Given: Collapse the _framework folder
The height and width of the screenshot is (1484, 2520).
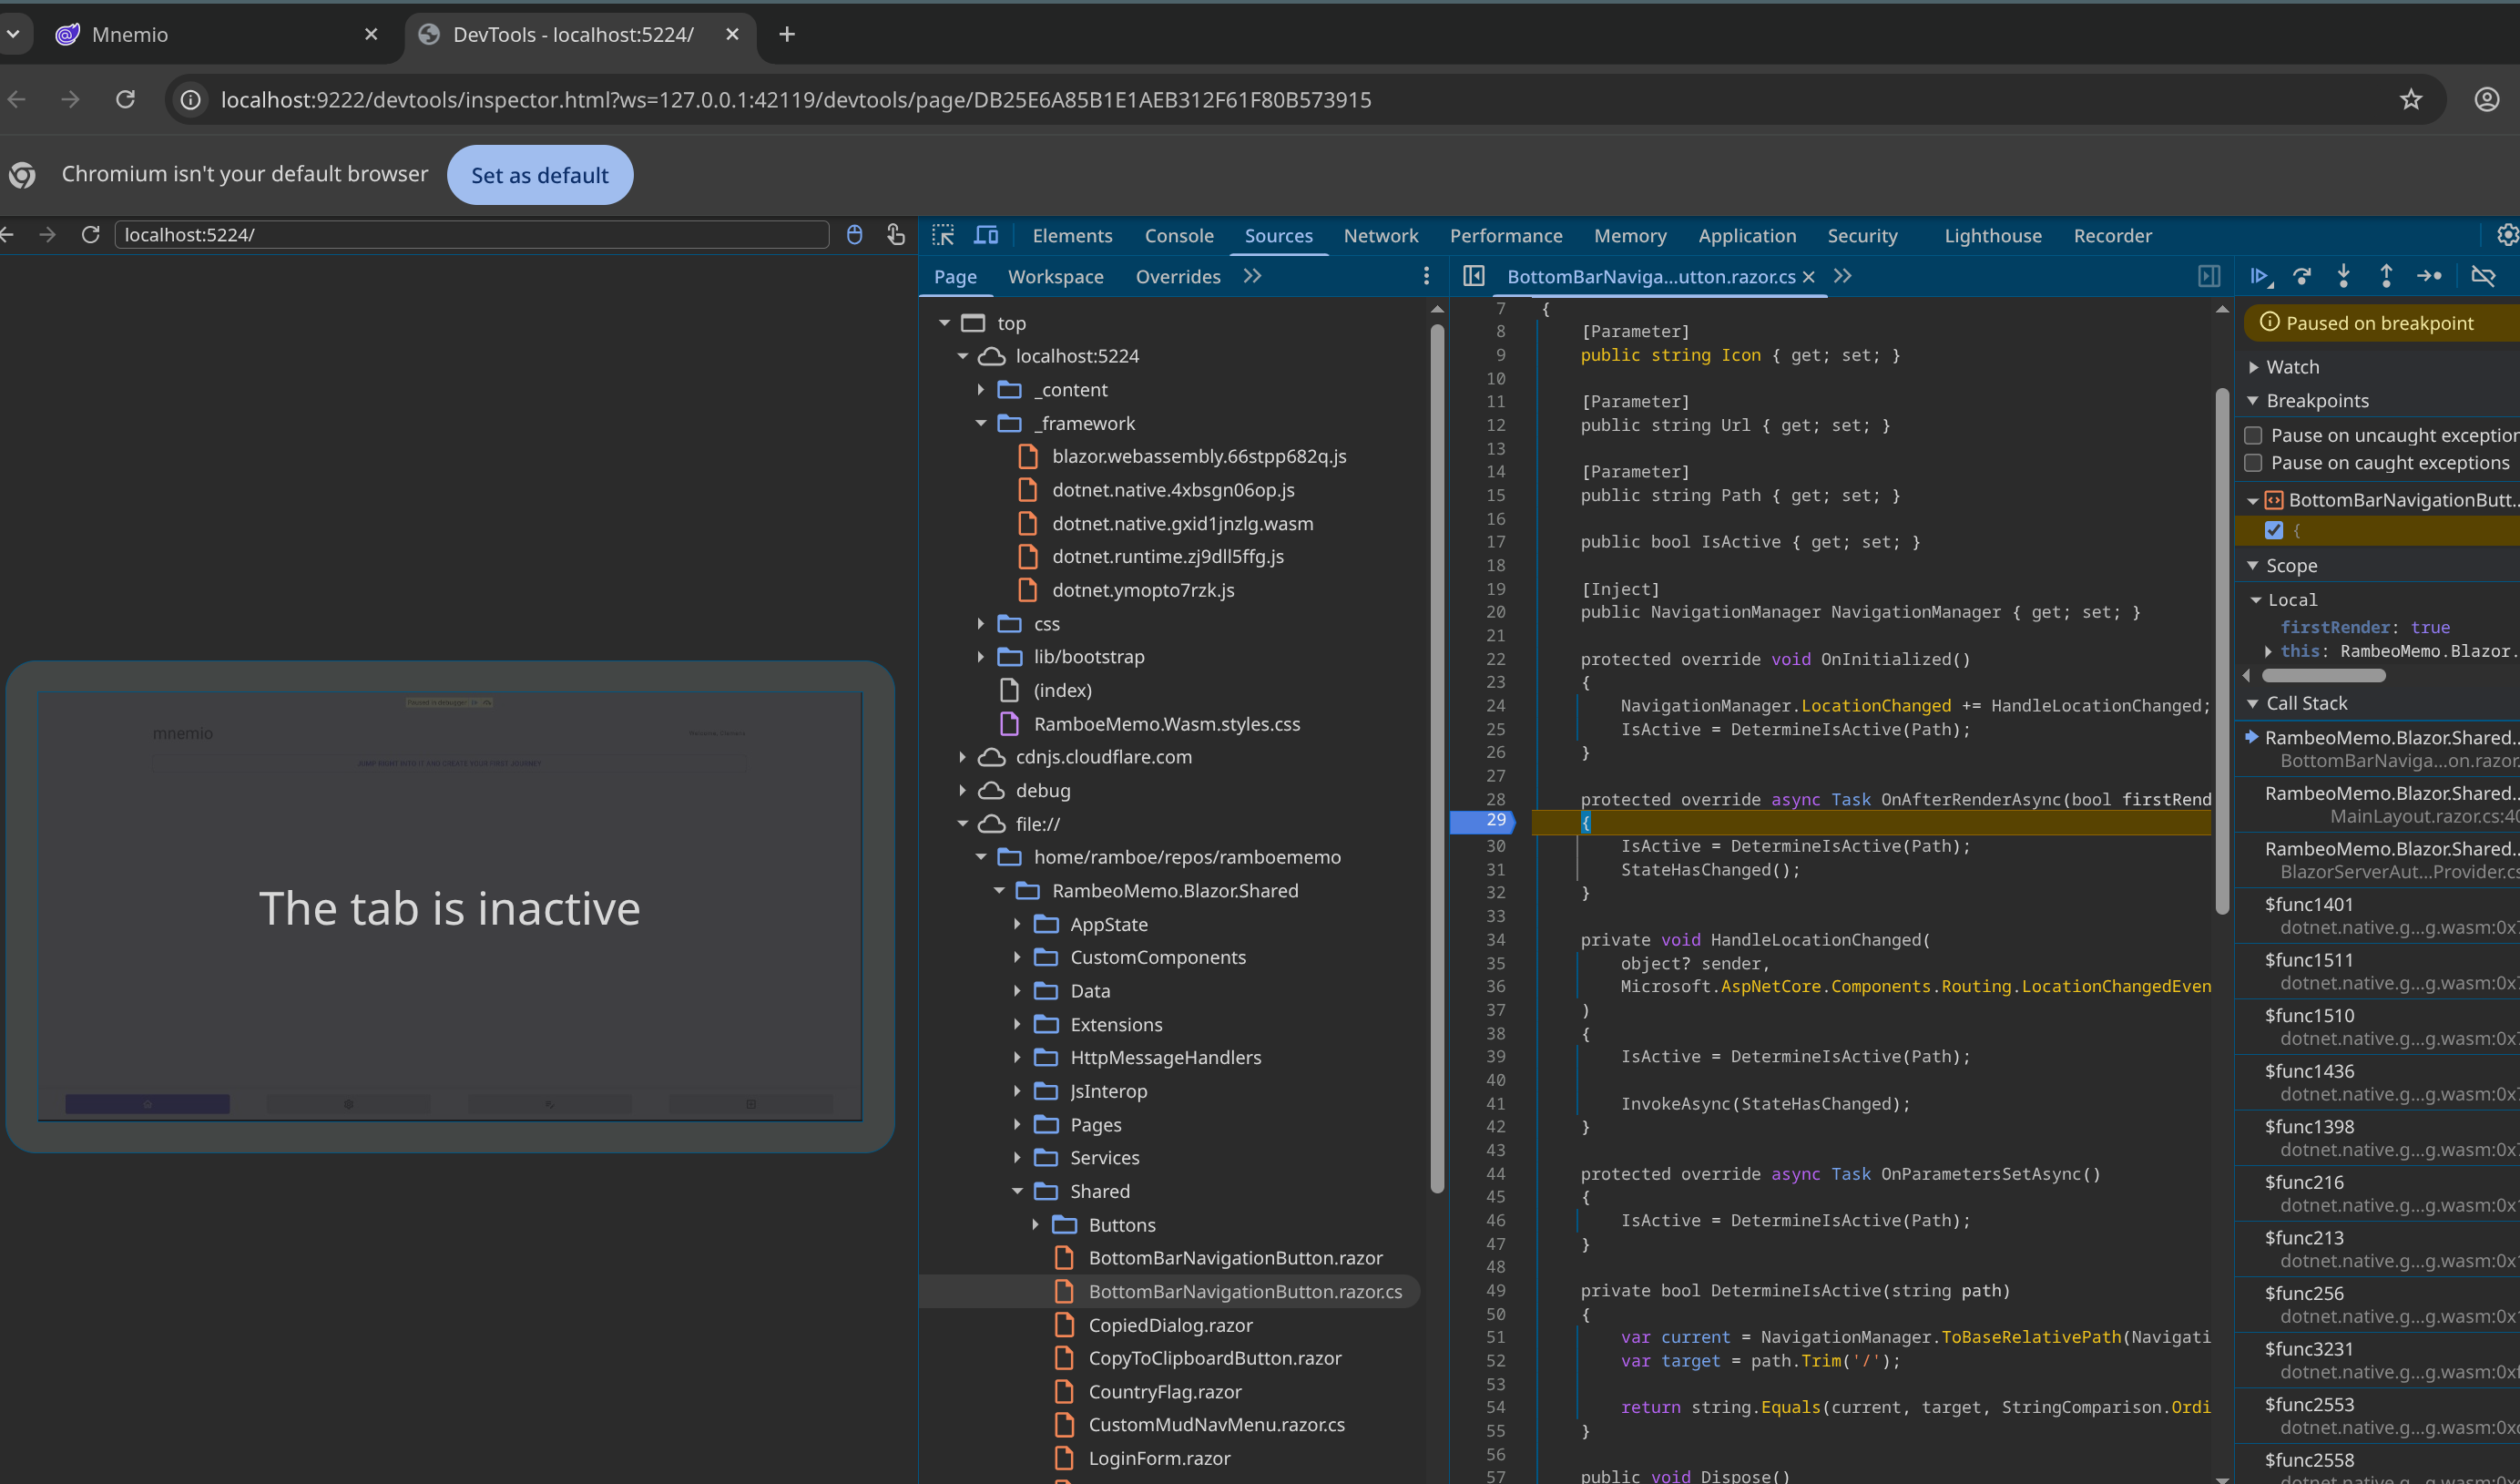Looking at the screenshot, I should pyautogui.click(x=981, y=423).
